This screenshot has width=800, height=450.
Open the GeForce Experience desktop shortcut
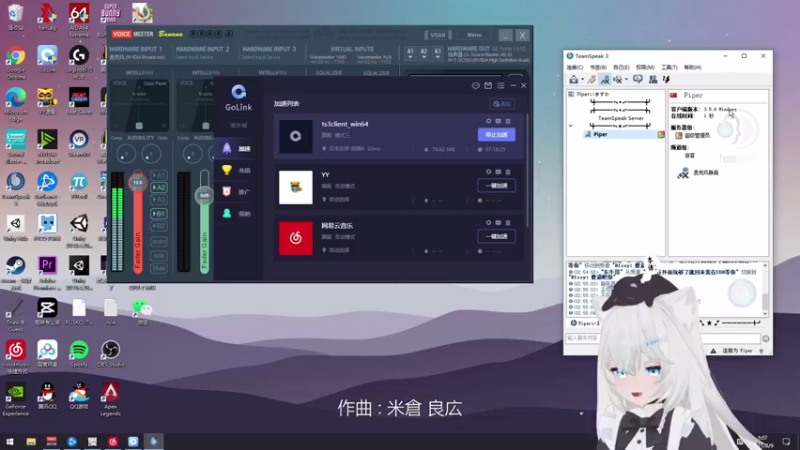point(16,399)
